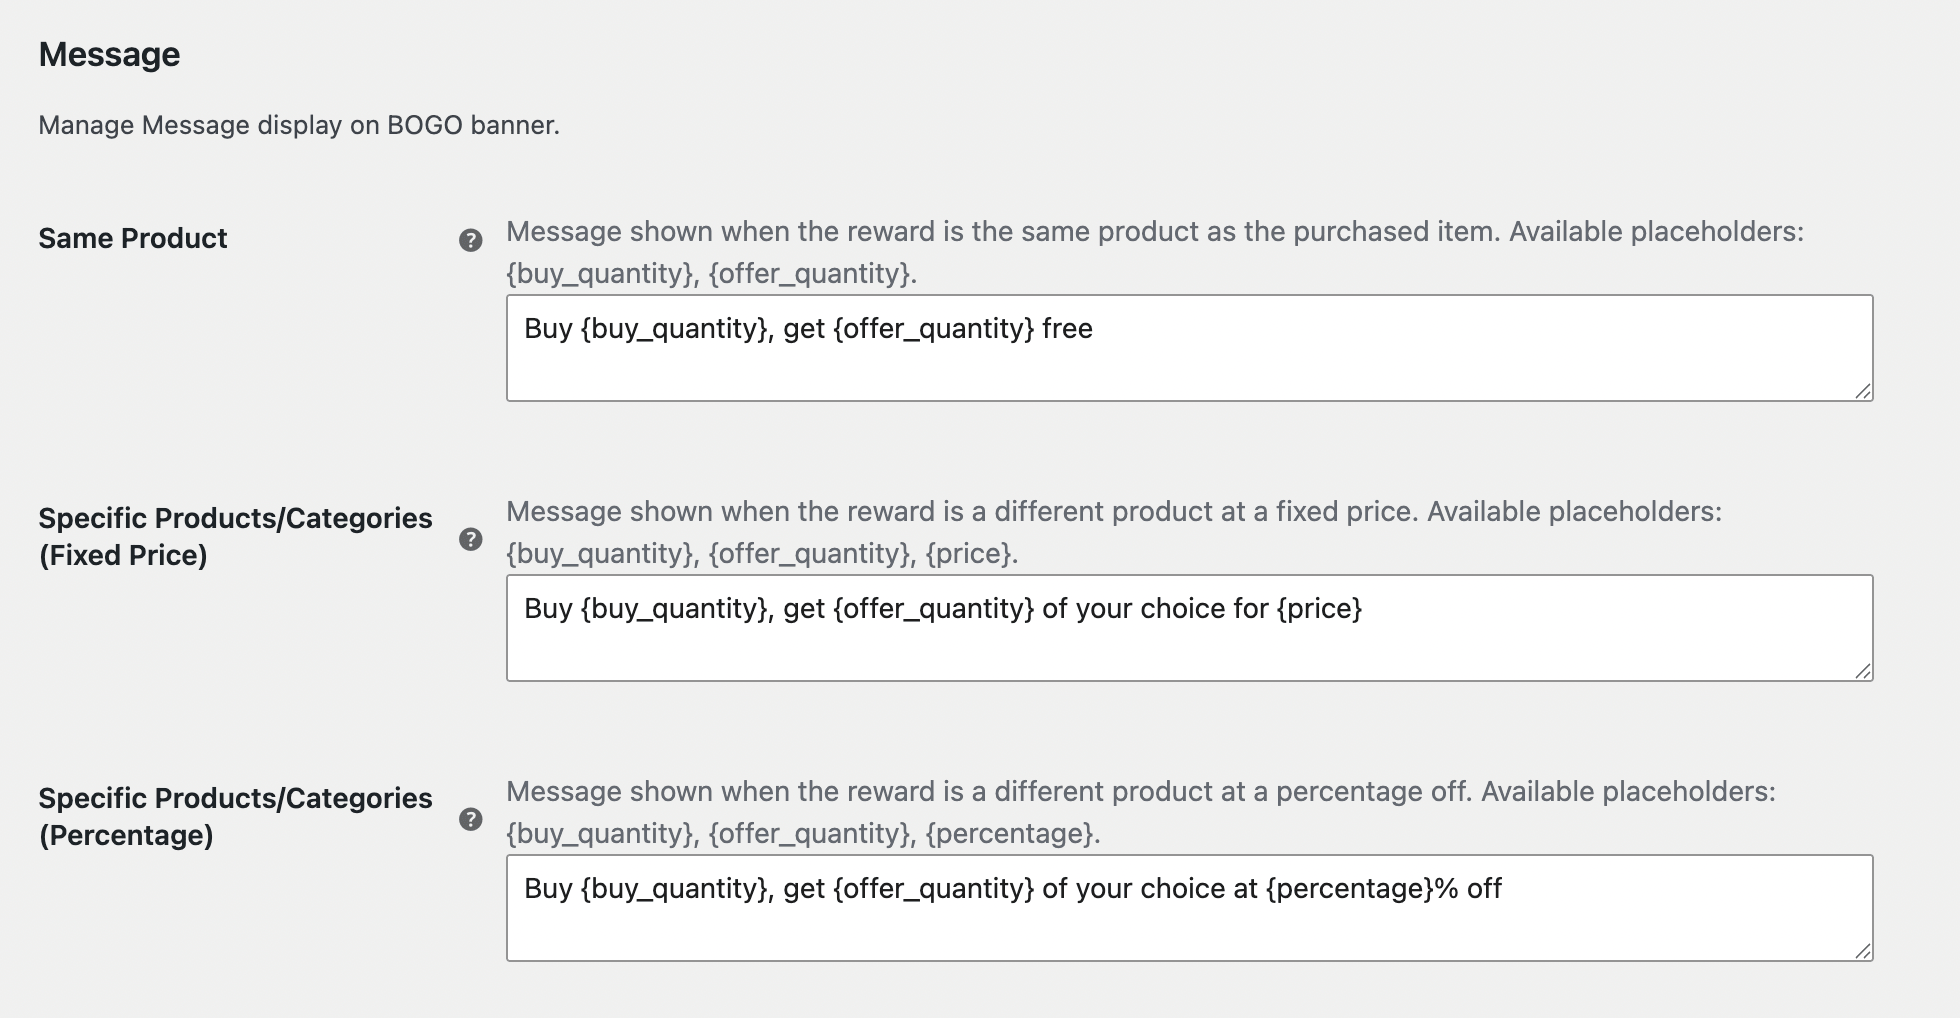1960x1018 pixels.
Task: Open the Fixed Price help tooltip icon
Action: tap(470, 539)
